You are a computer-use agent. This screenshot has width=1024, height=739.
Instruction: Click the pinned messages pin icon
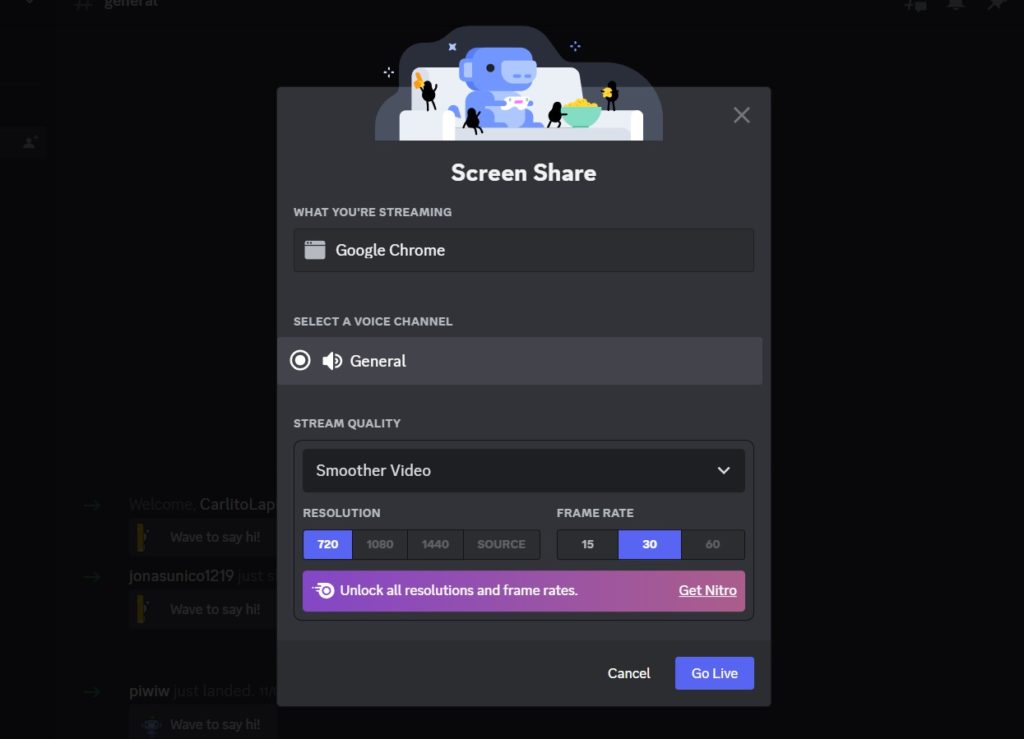[996, 5]
